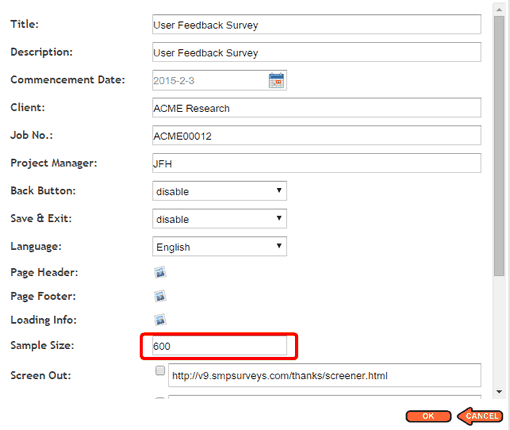Click the Page Footer image icon
Viewport: 510px width, 430px height.
(160, 296)
